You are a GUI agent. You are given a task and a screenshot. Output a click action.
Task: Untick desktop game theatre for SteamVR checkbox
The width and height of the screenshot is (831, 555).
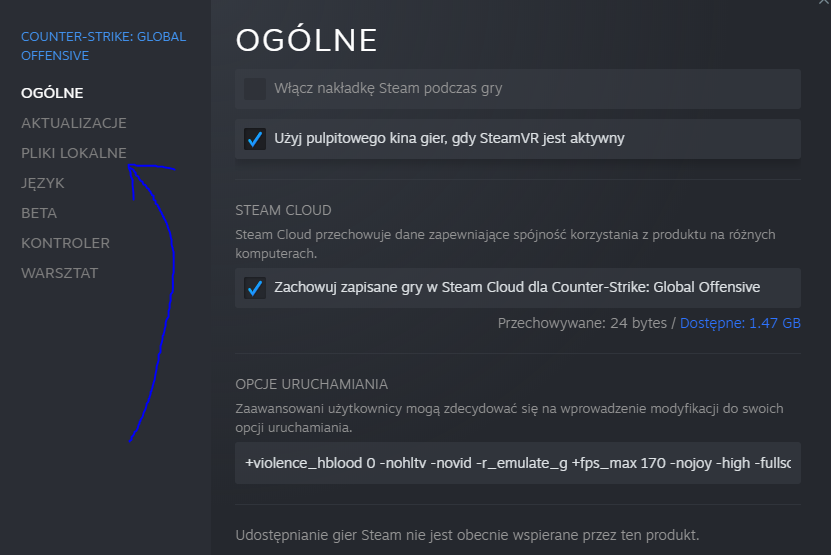pos(255,139)
